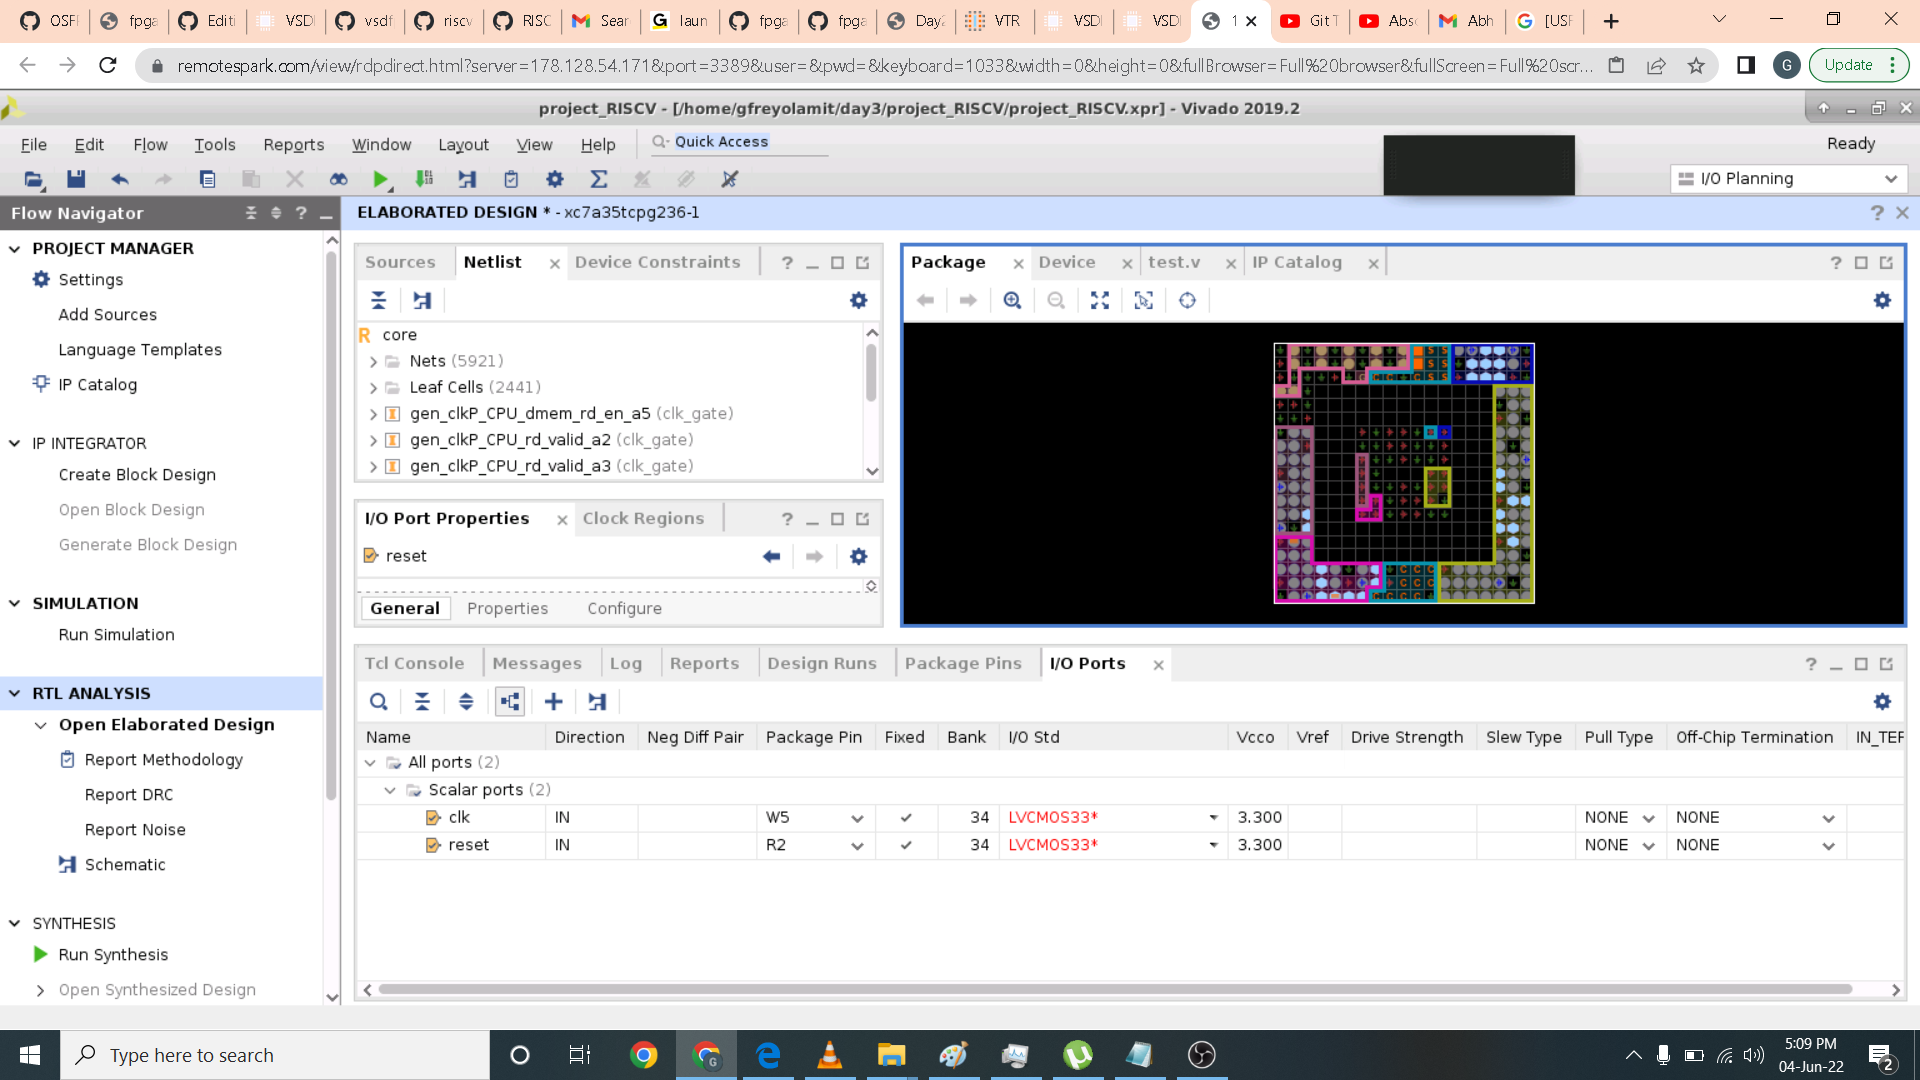Zoom in on the Package view

point(1012,301)
